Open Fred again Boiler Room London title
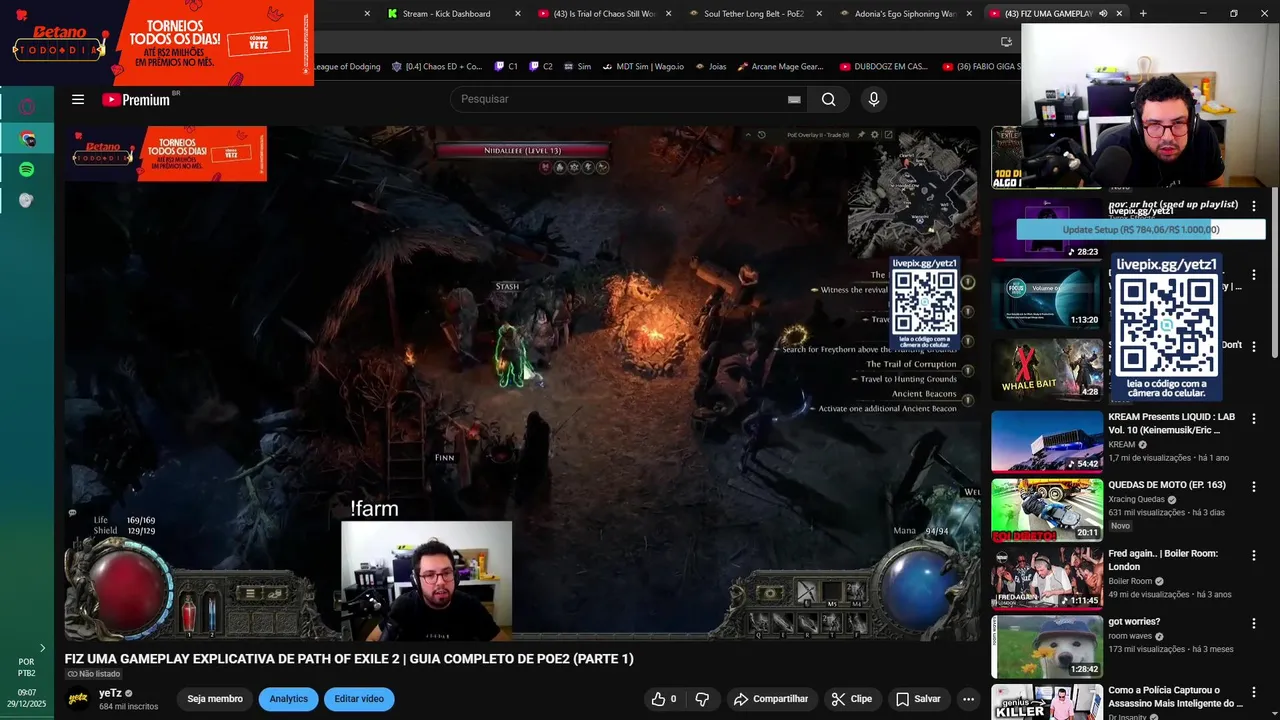The image size is (1280, 720). pos(1163,559)
